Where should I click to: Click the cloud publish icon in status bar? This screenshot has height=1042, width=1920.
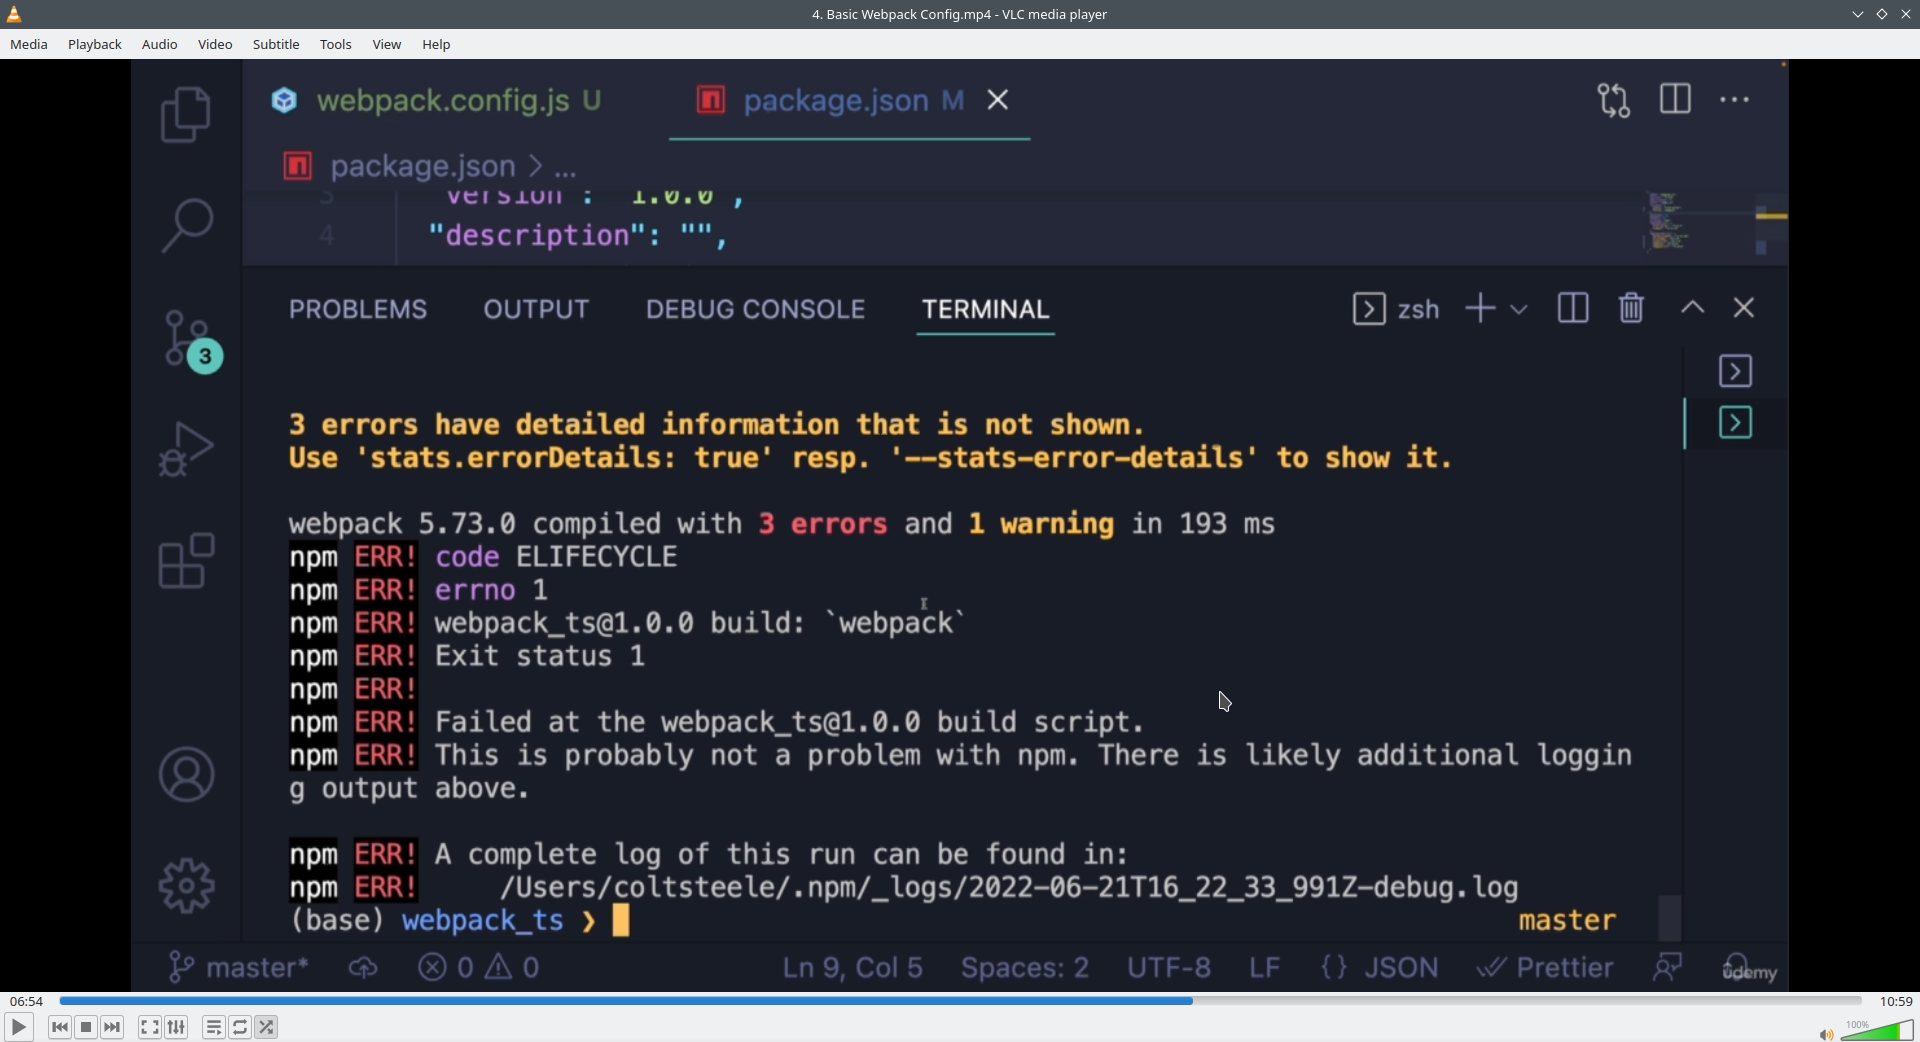tap(363, 967)
